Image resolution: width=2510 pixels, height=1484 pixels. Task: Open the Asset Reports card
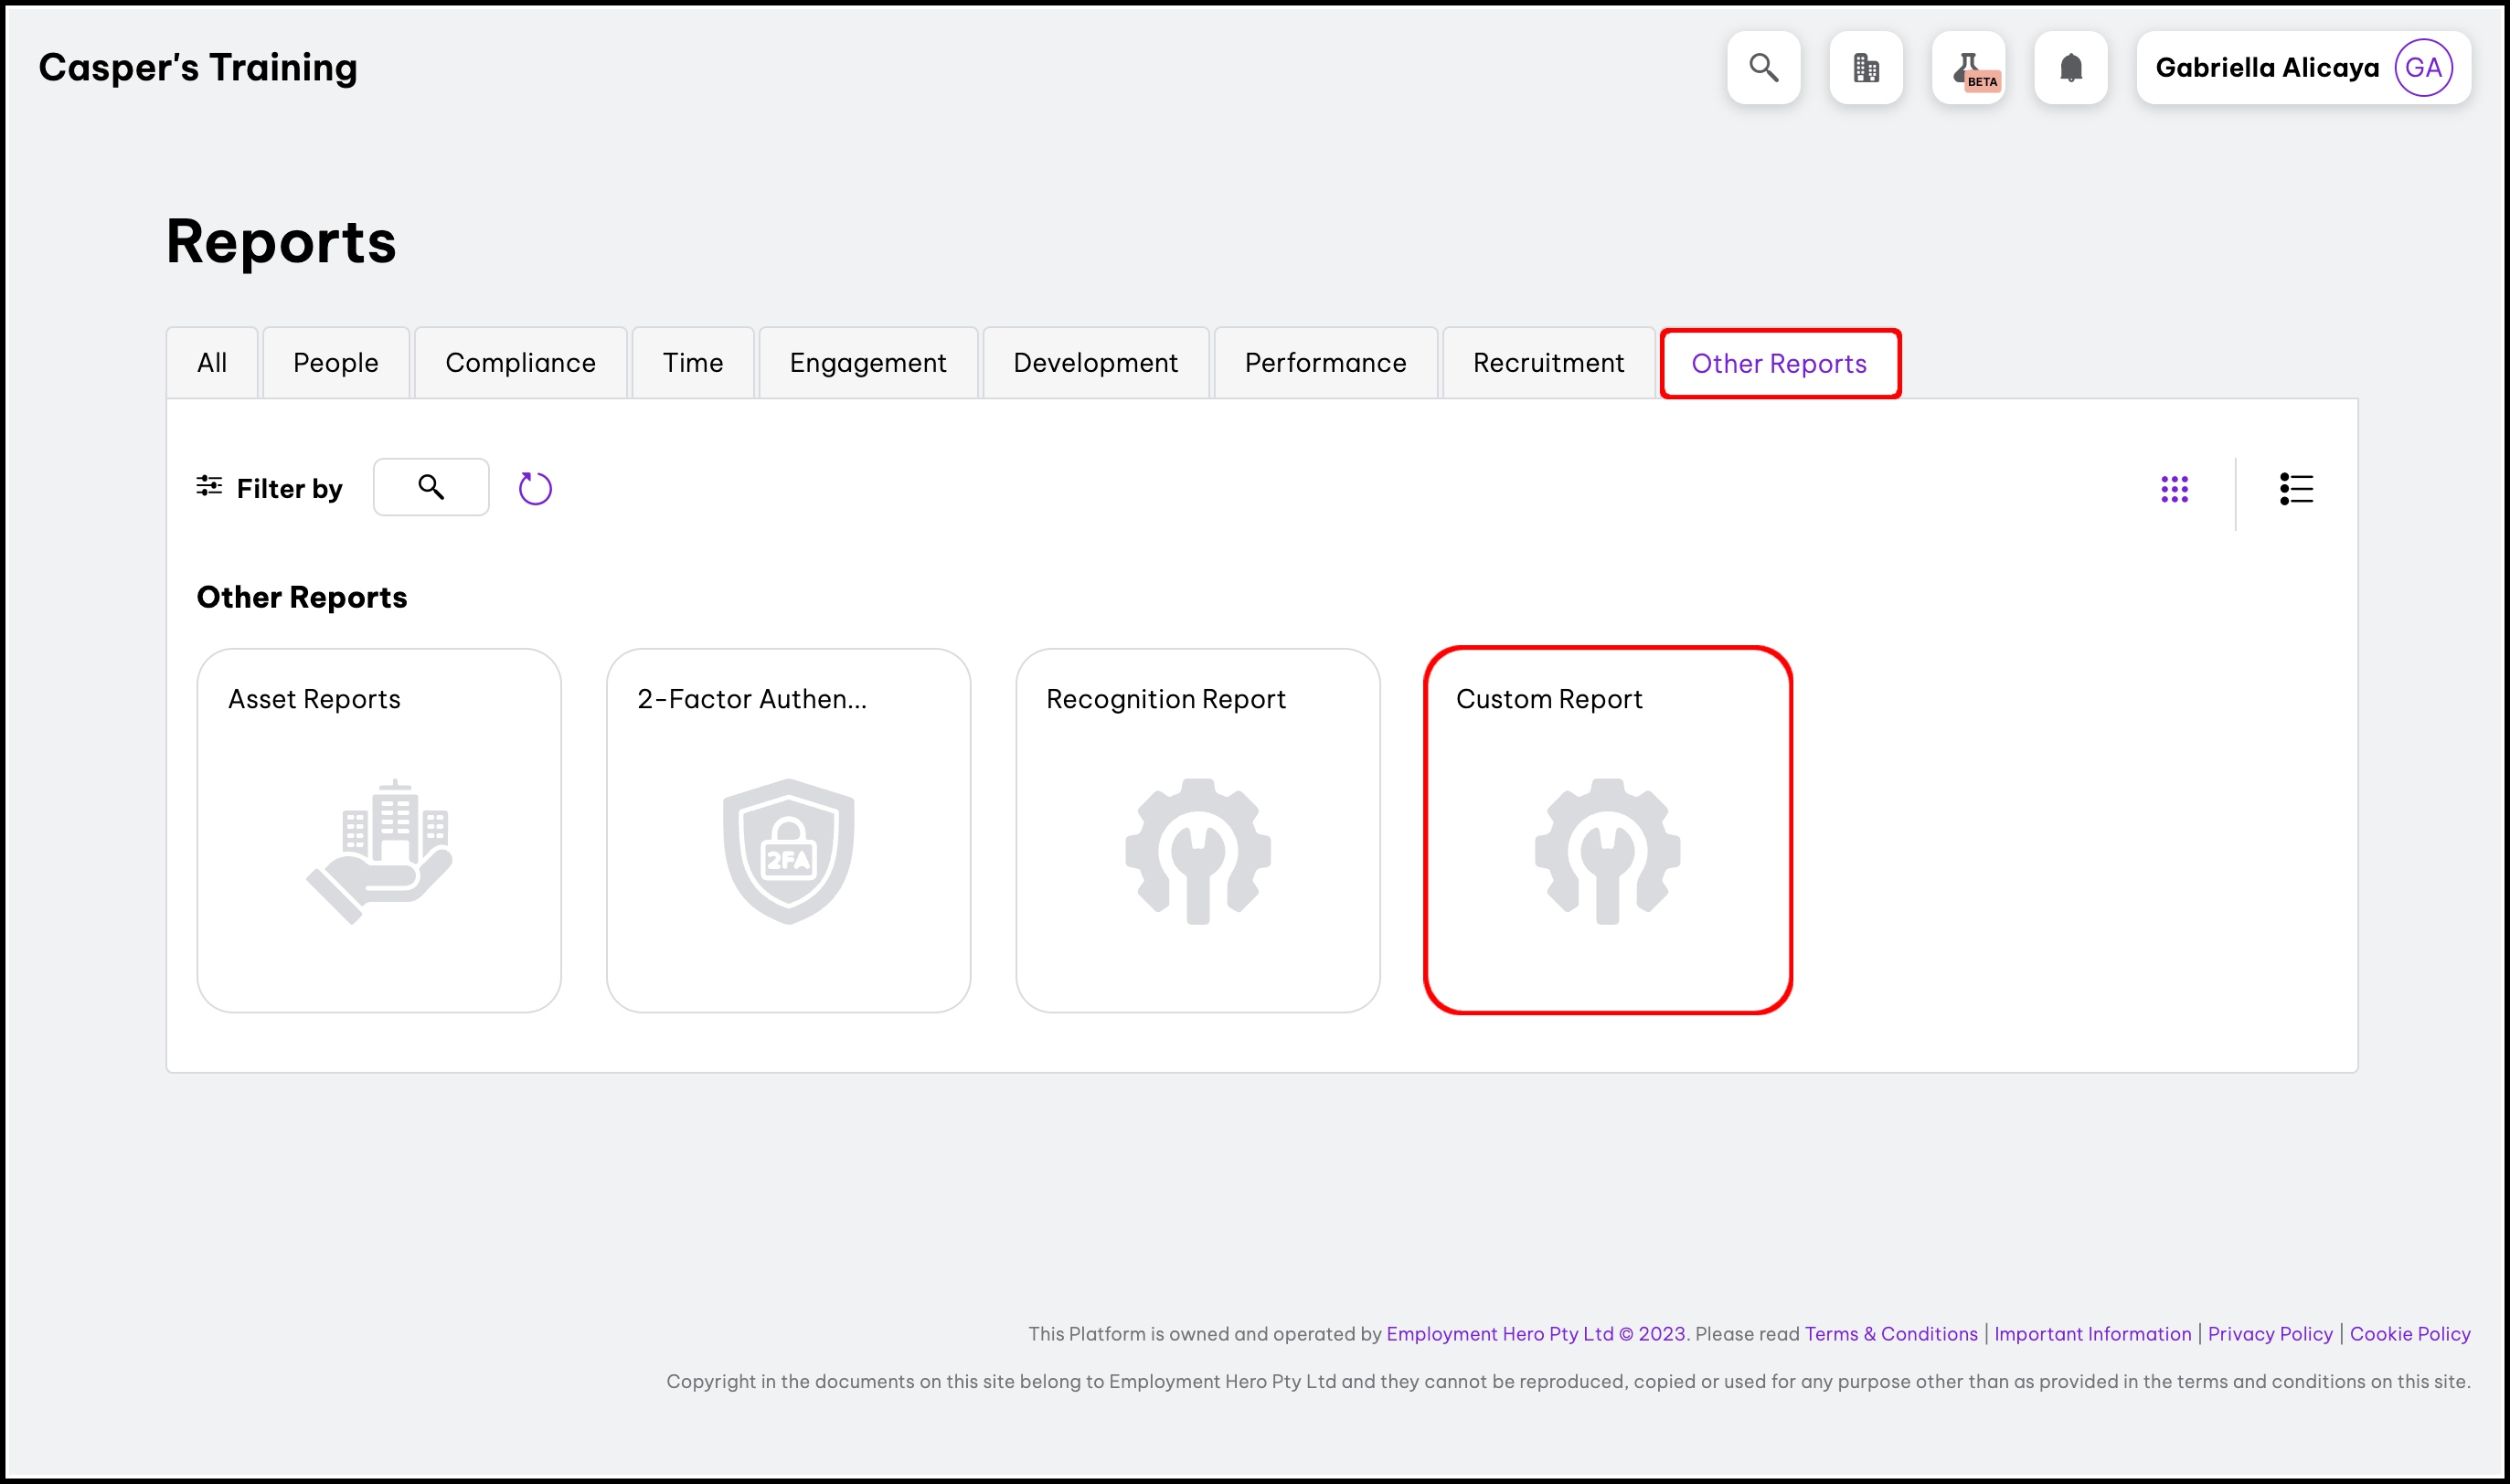tap(379, 830)
